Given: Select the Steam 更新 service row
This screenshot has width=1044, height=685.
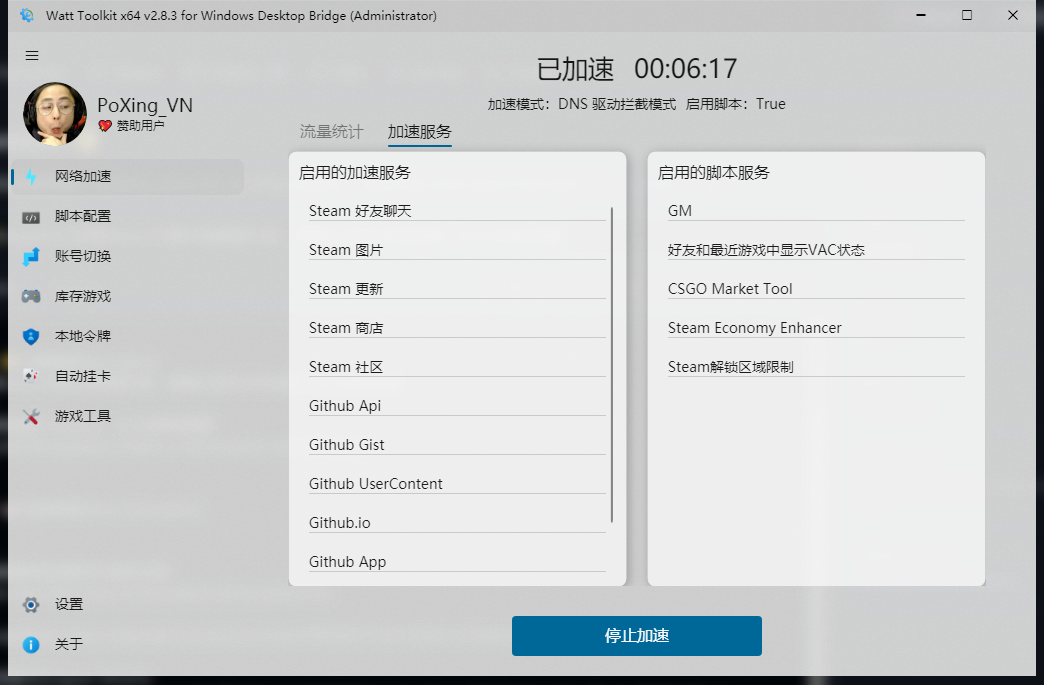Looking at the screenshot, I should click(457, 289).
